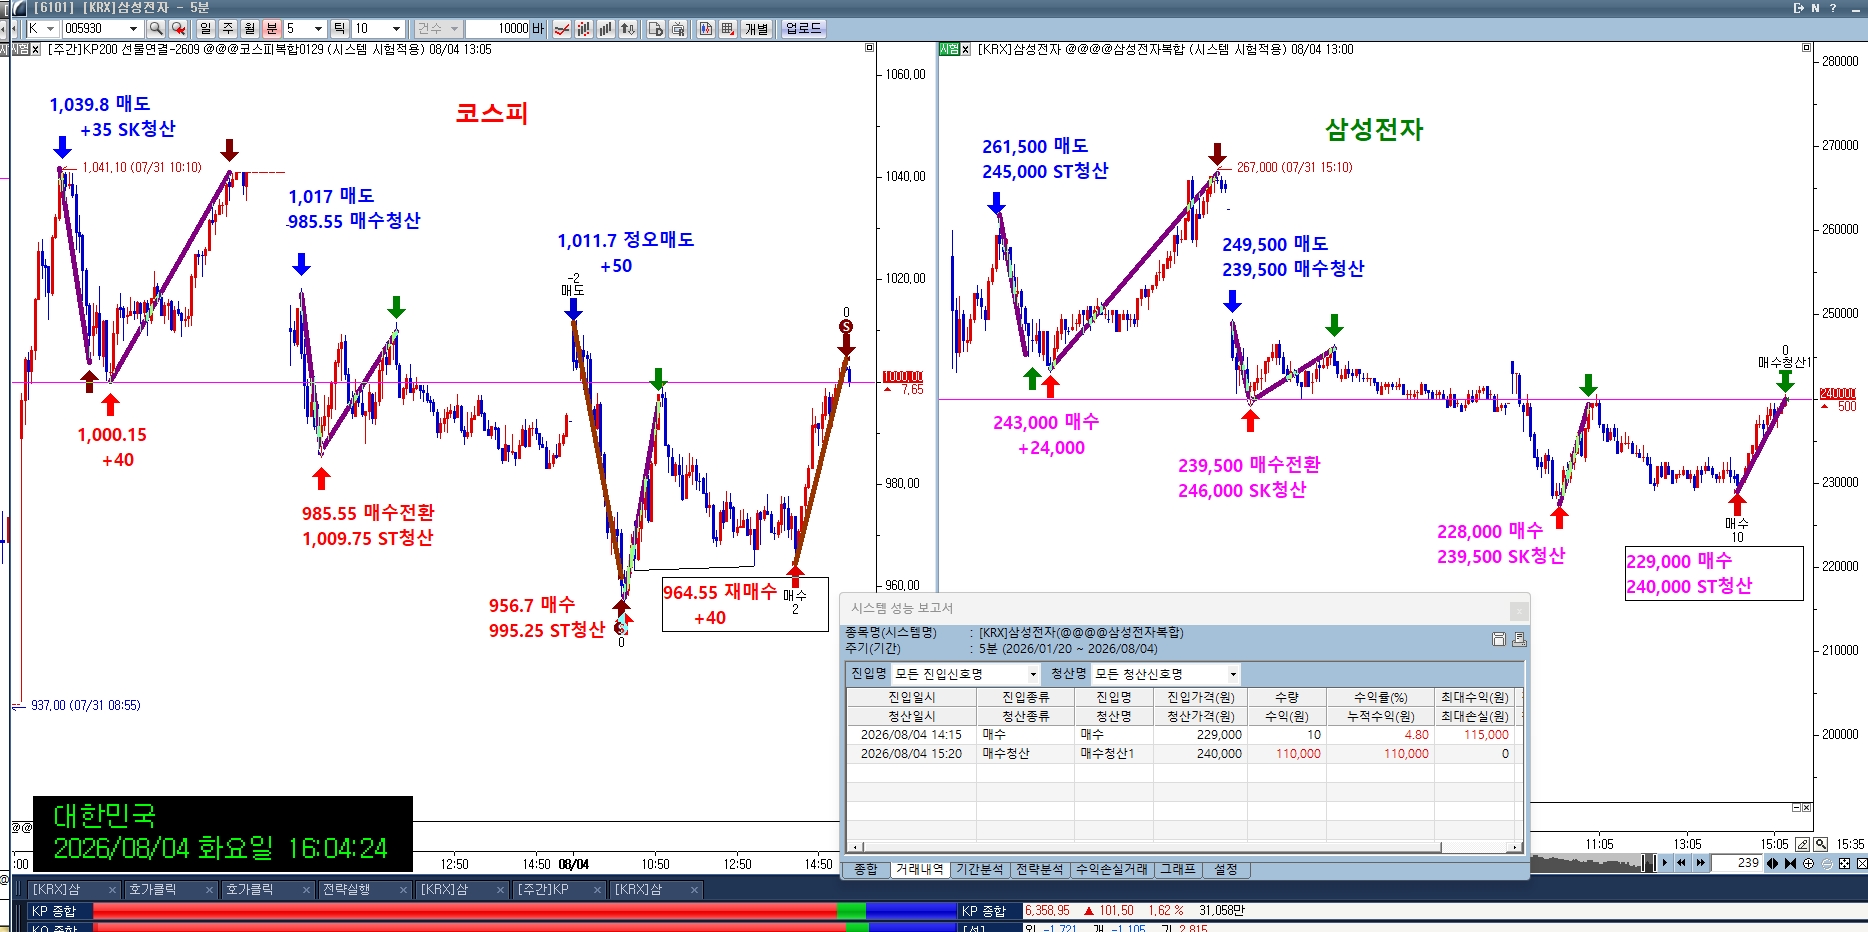Open the K market type dropdown
This screenshot has height=932, width=1868.
(50, 29)
